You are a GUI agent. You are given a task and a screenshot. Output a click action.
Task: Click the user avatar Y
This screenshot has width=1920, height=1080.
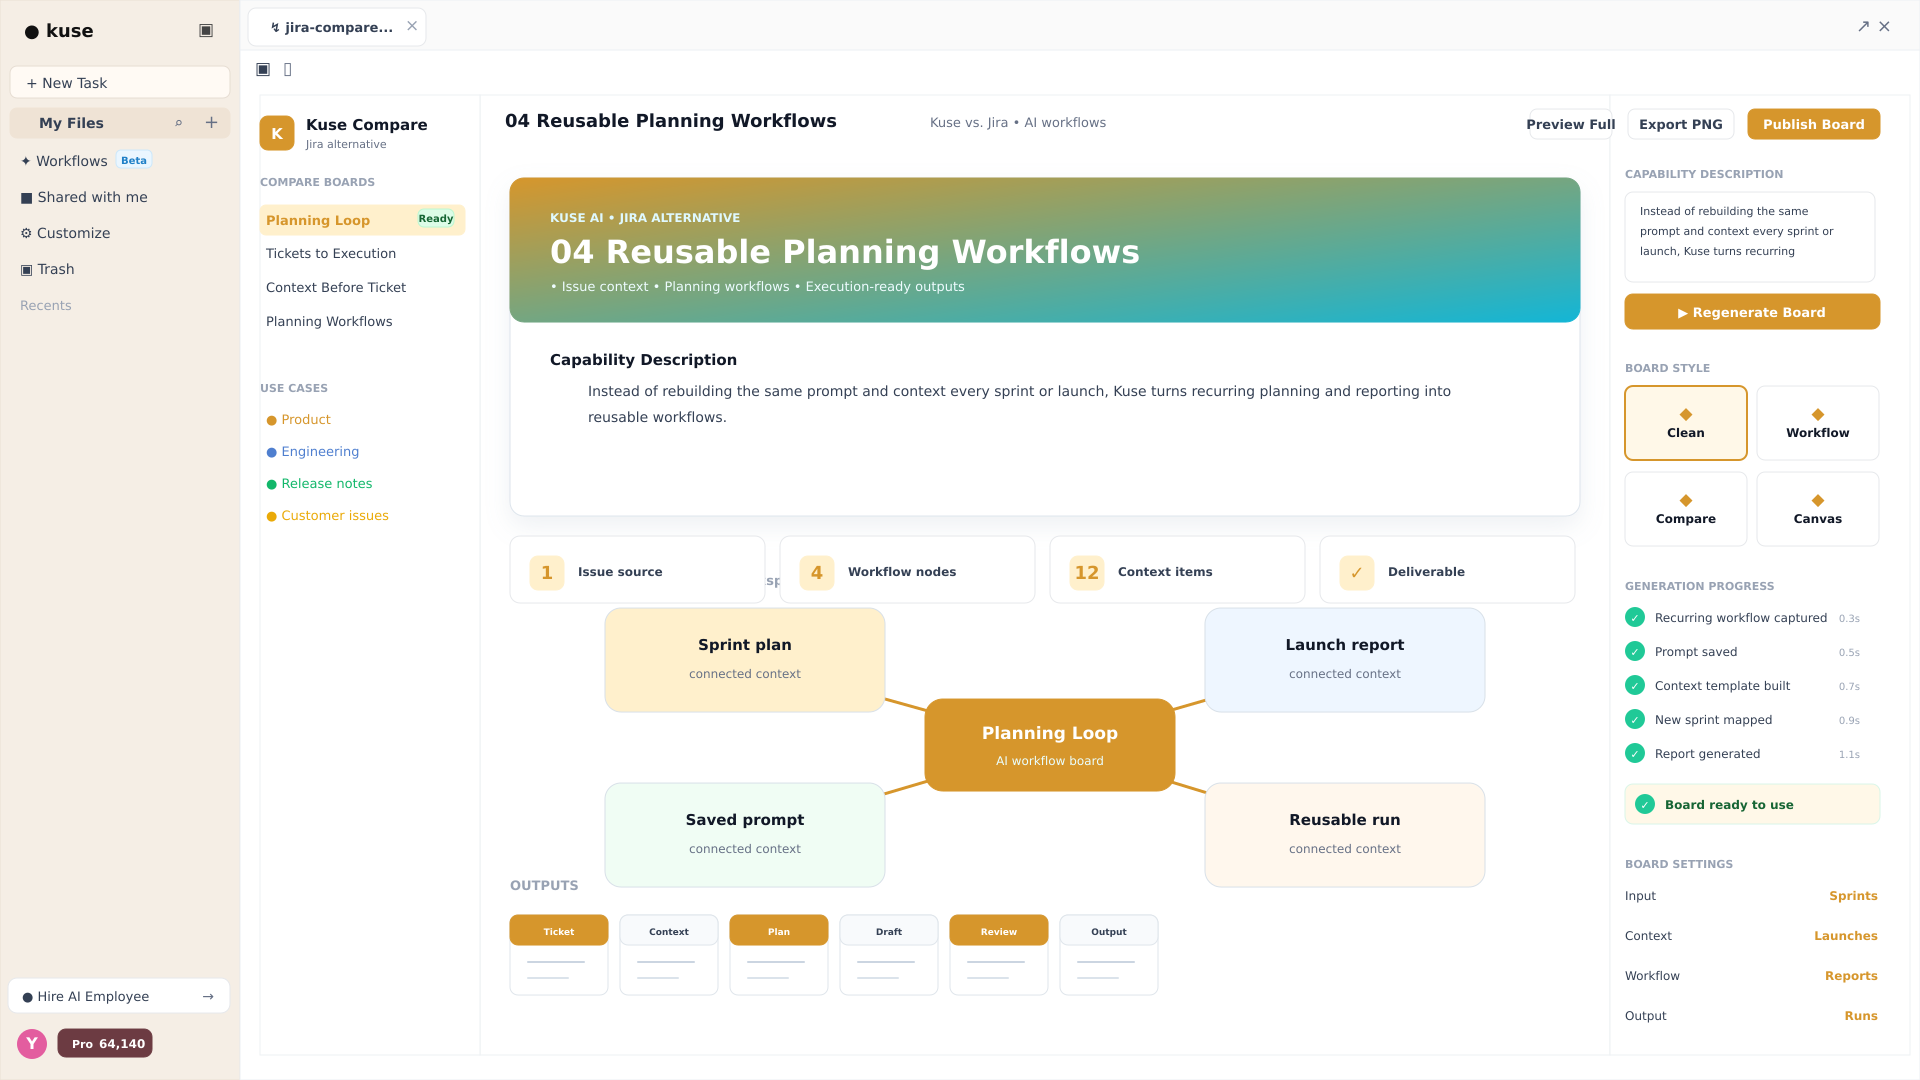pyautogui.click(x=32, y=1044)
